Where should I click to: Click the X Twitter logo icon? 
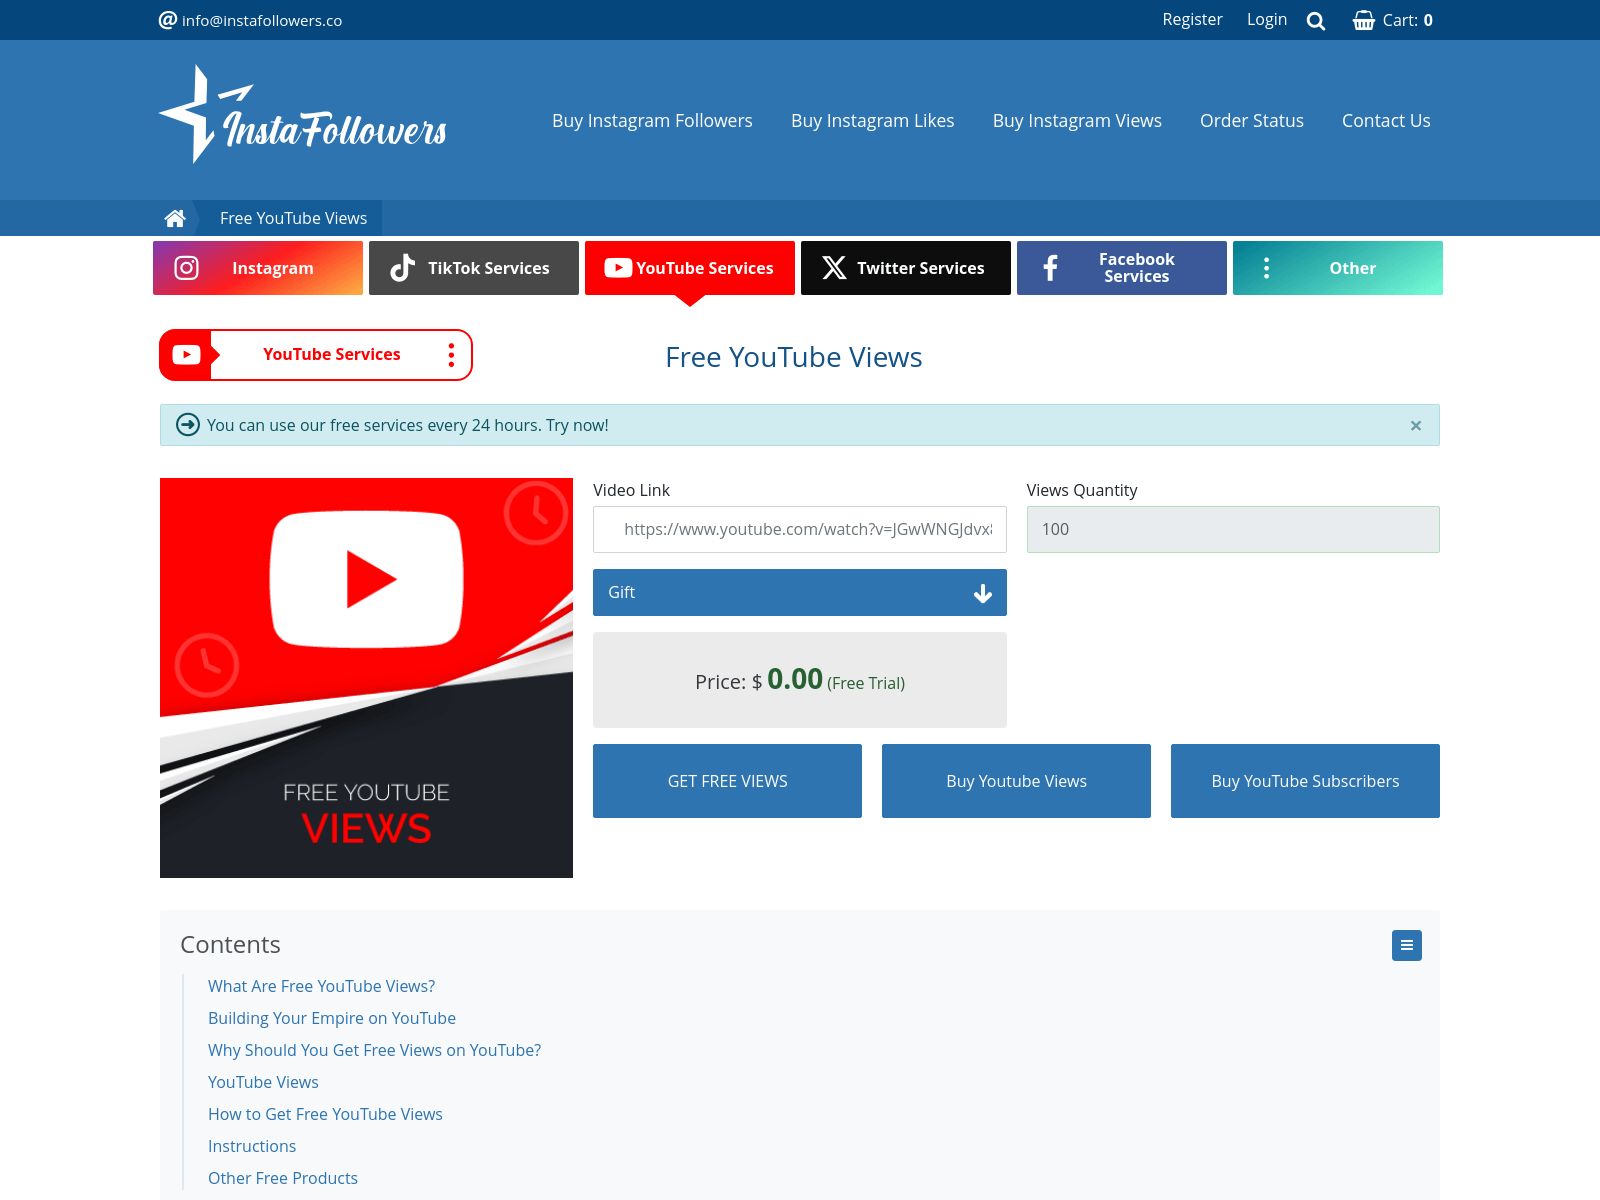click(834, 268)
